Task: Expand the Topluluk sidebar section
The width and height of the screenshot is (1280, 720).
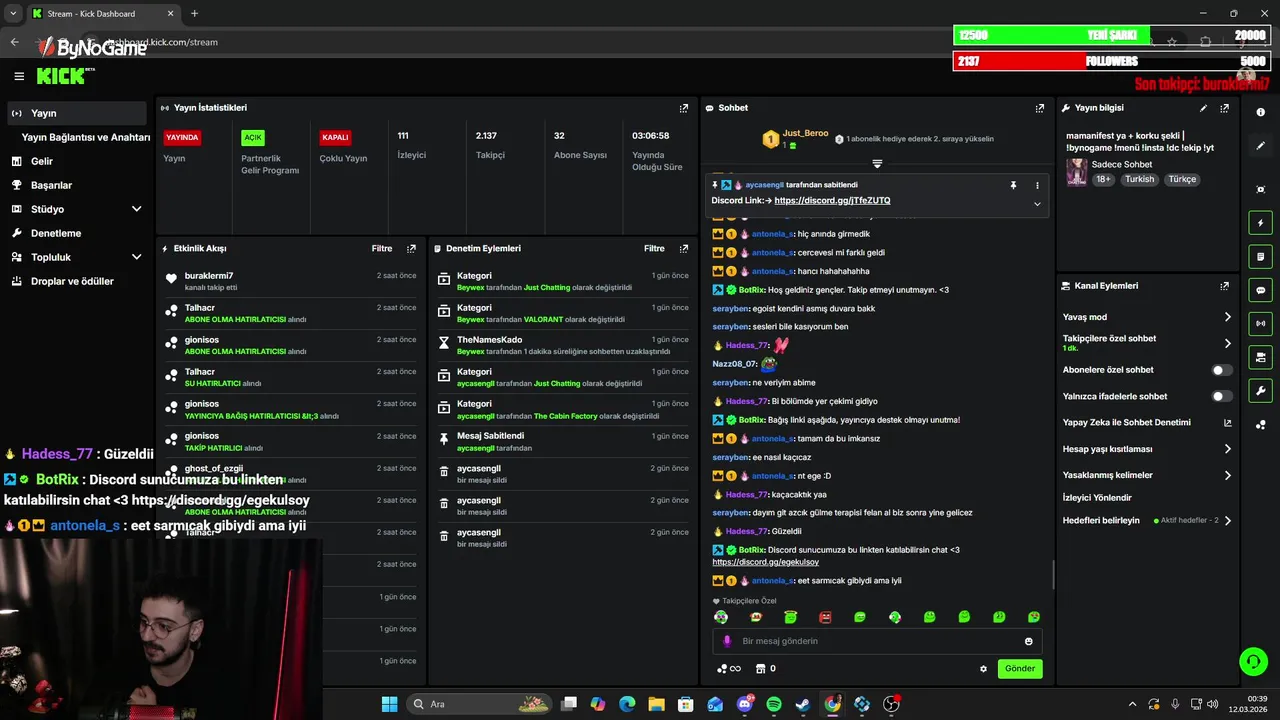Action: (136, 257)
